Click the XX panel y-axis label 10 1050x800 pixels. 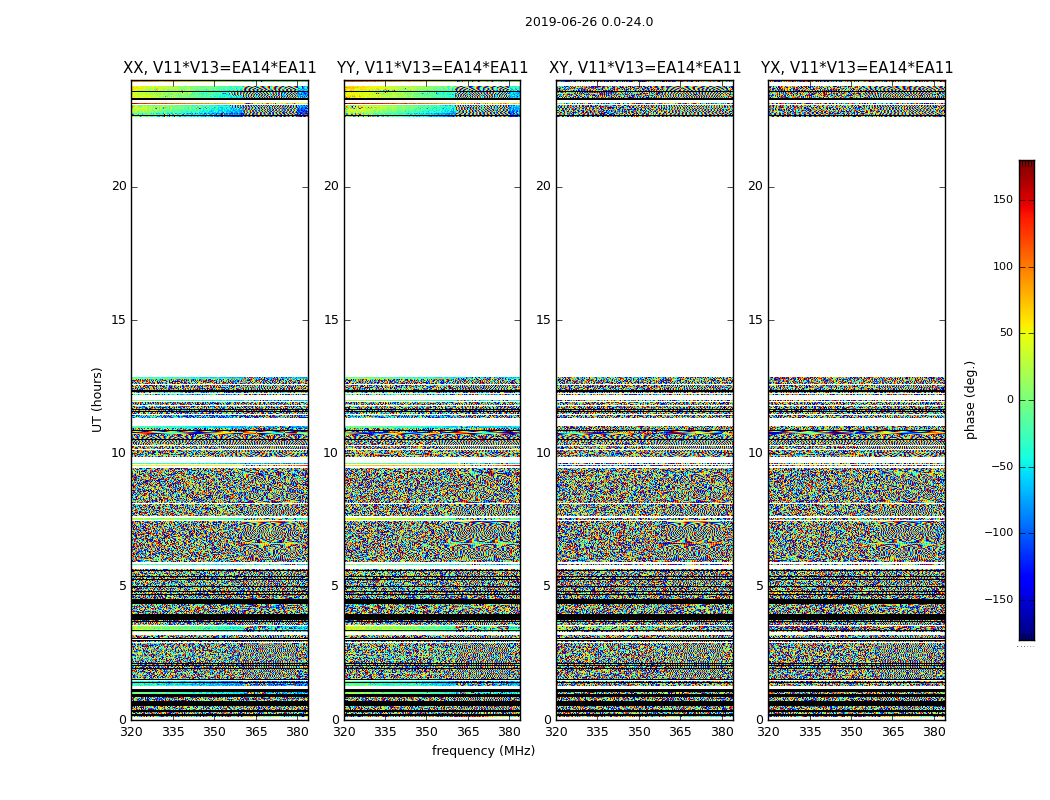tap(119, 453)
